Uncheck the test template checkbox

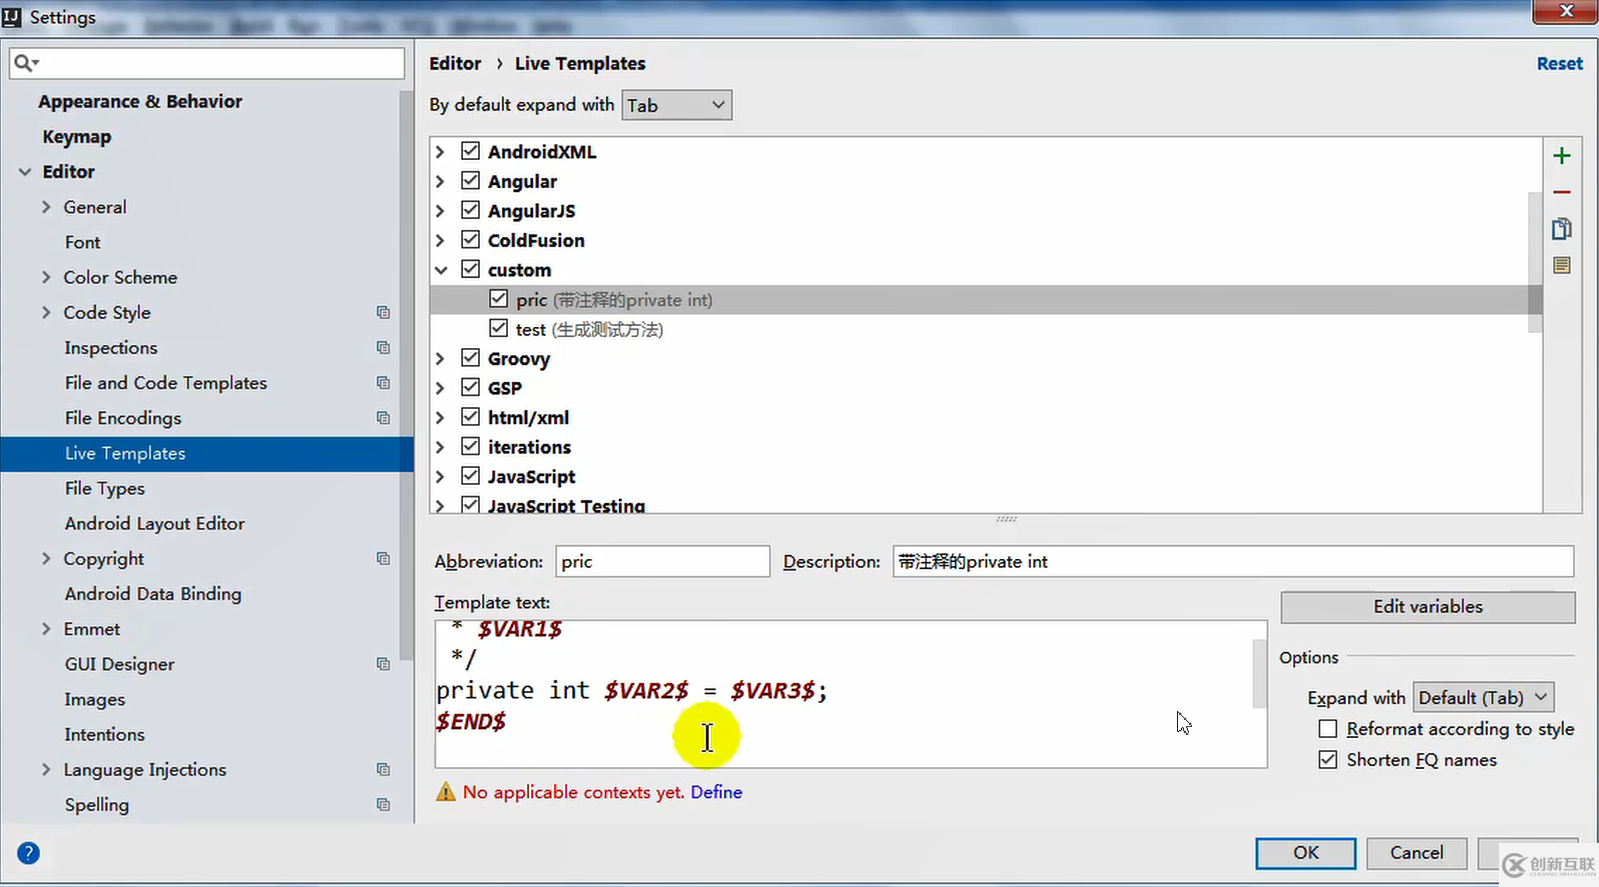tap(498, 328)
